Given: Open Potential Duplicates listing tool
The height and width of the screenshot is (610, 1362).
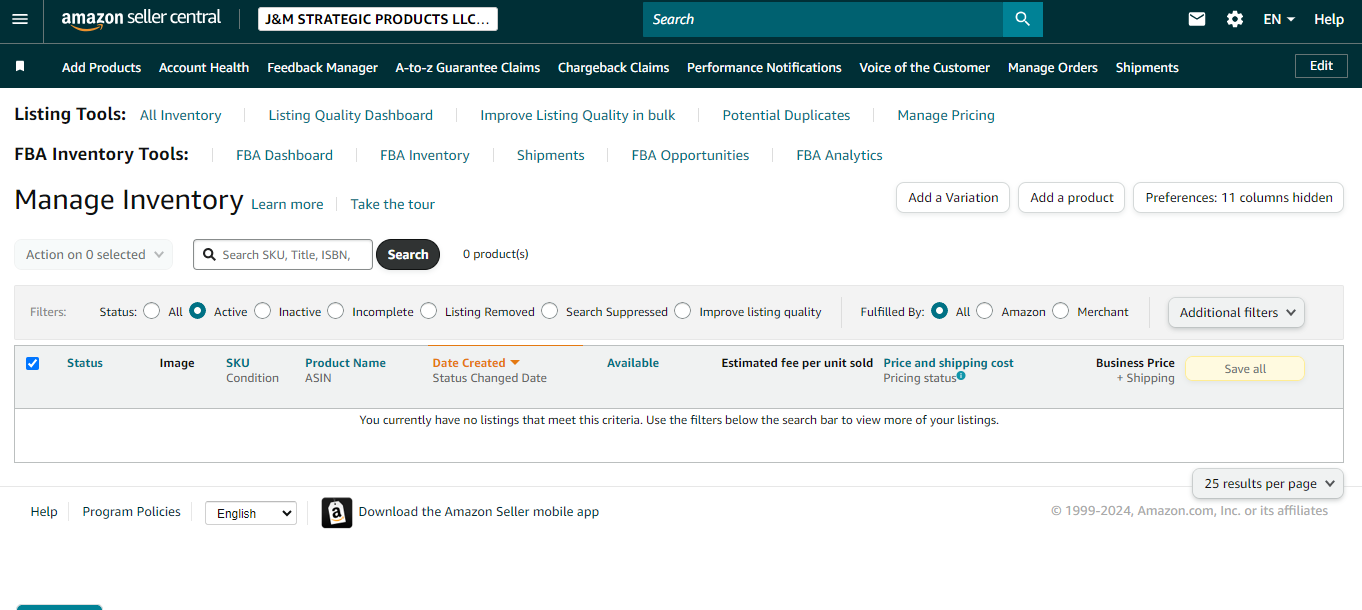Looking at the screenshot, I should [x=786, y=115].
